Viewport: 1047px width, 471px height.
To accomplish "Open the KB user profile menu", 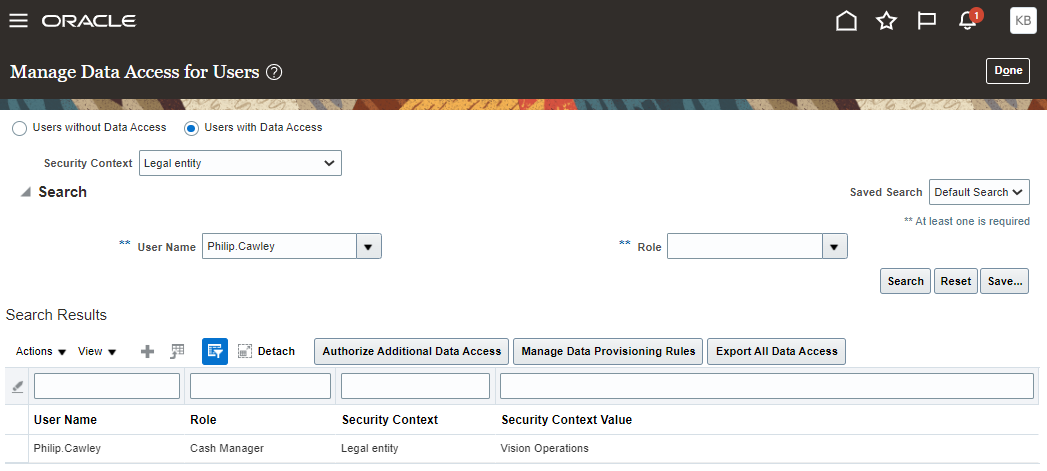I will (1023, 21).
